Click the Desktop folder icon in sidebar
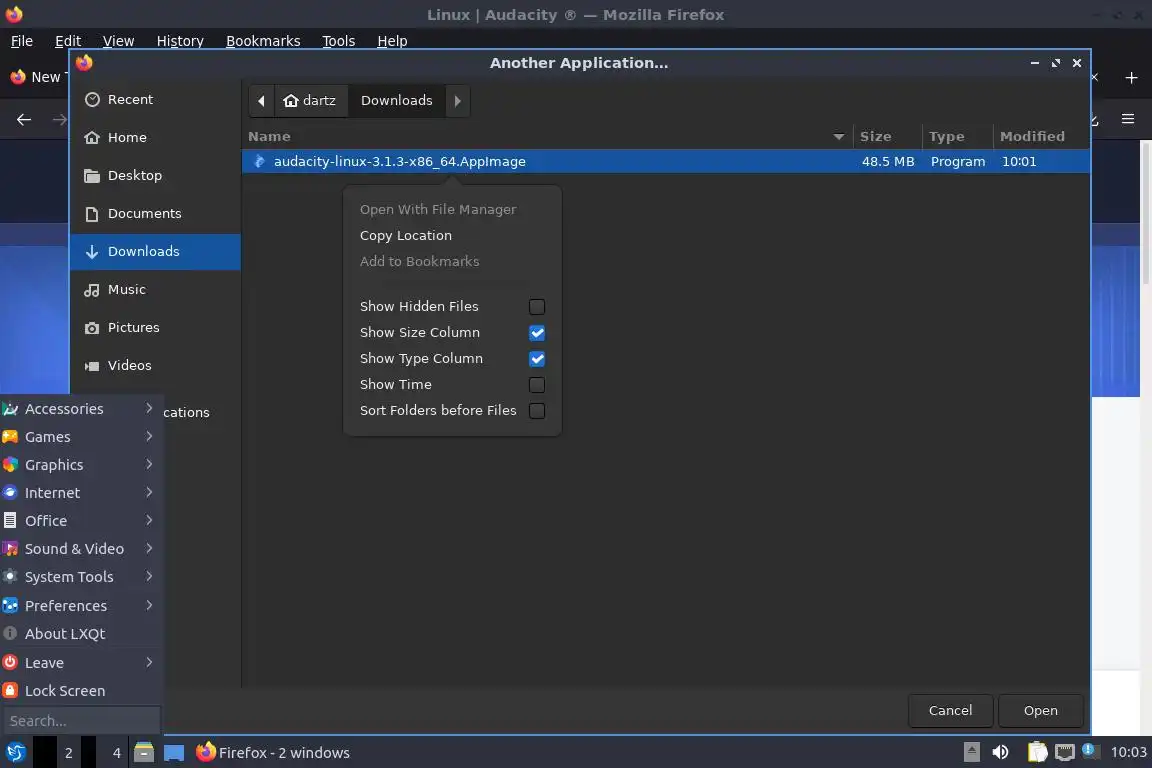The height and width of the screenshot is (768, 1152). pos(92,176)
